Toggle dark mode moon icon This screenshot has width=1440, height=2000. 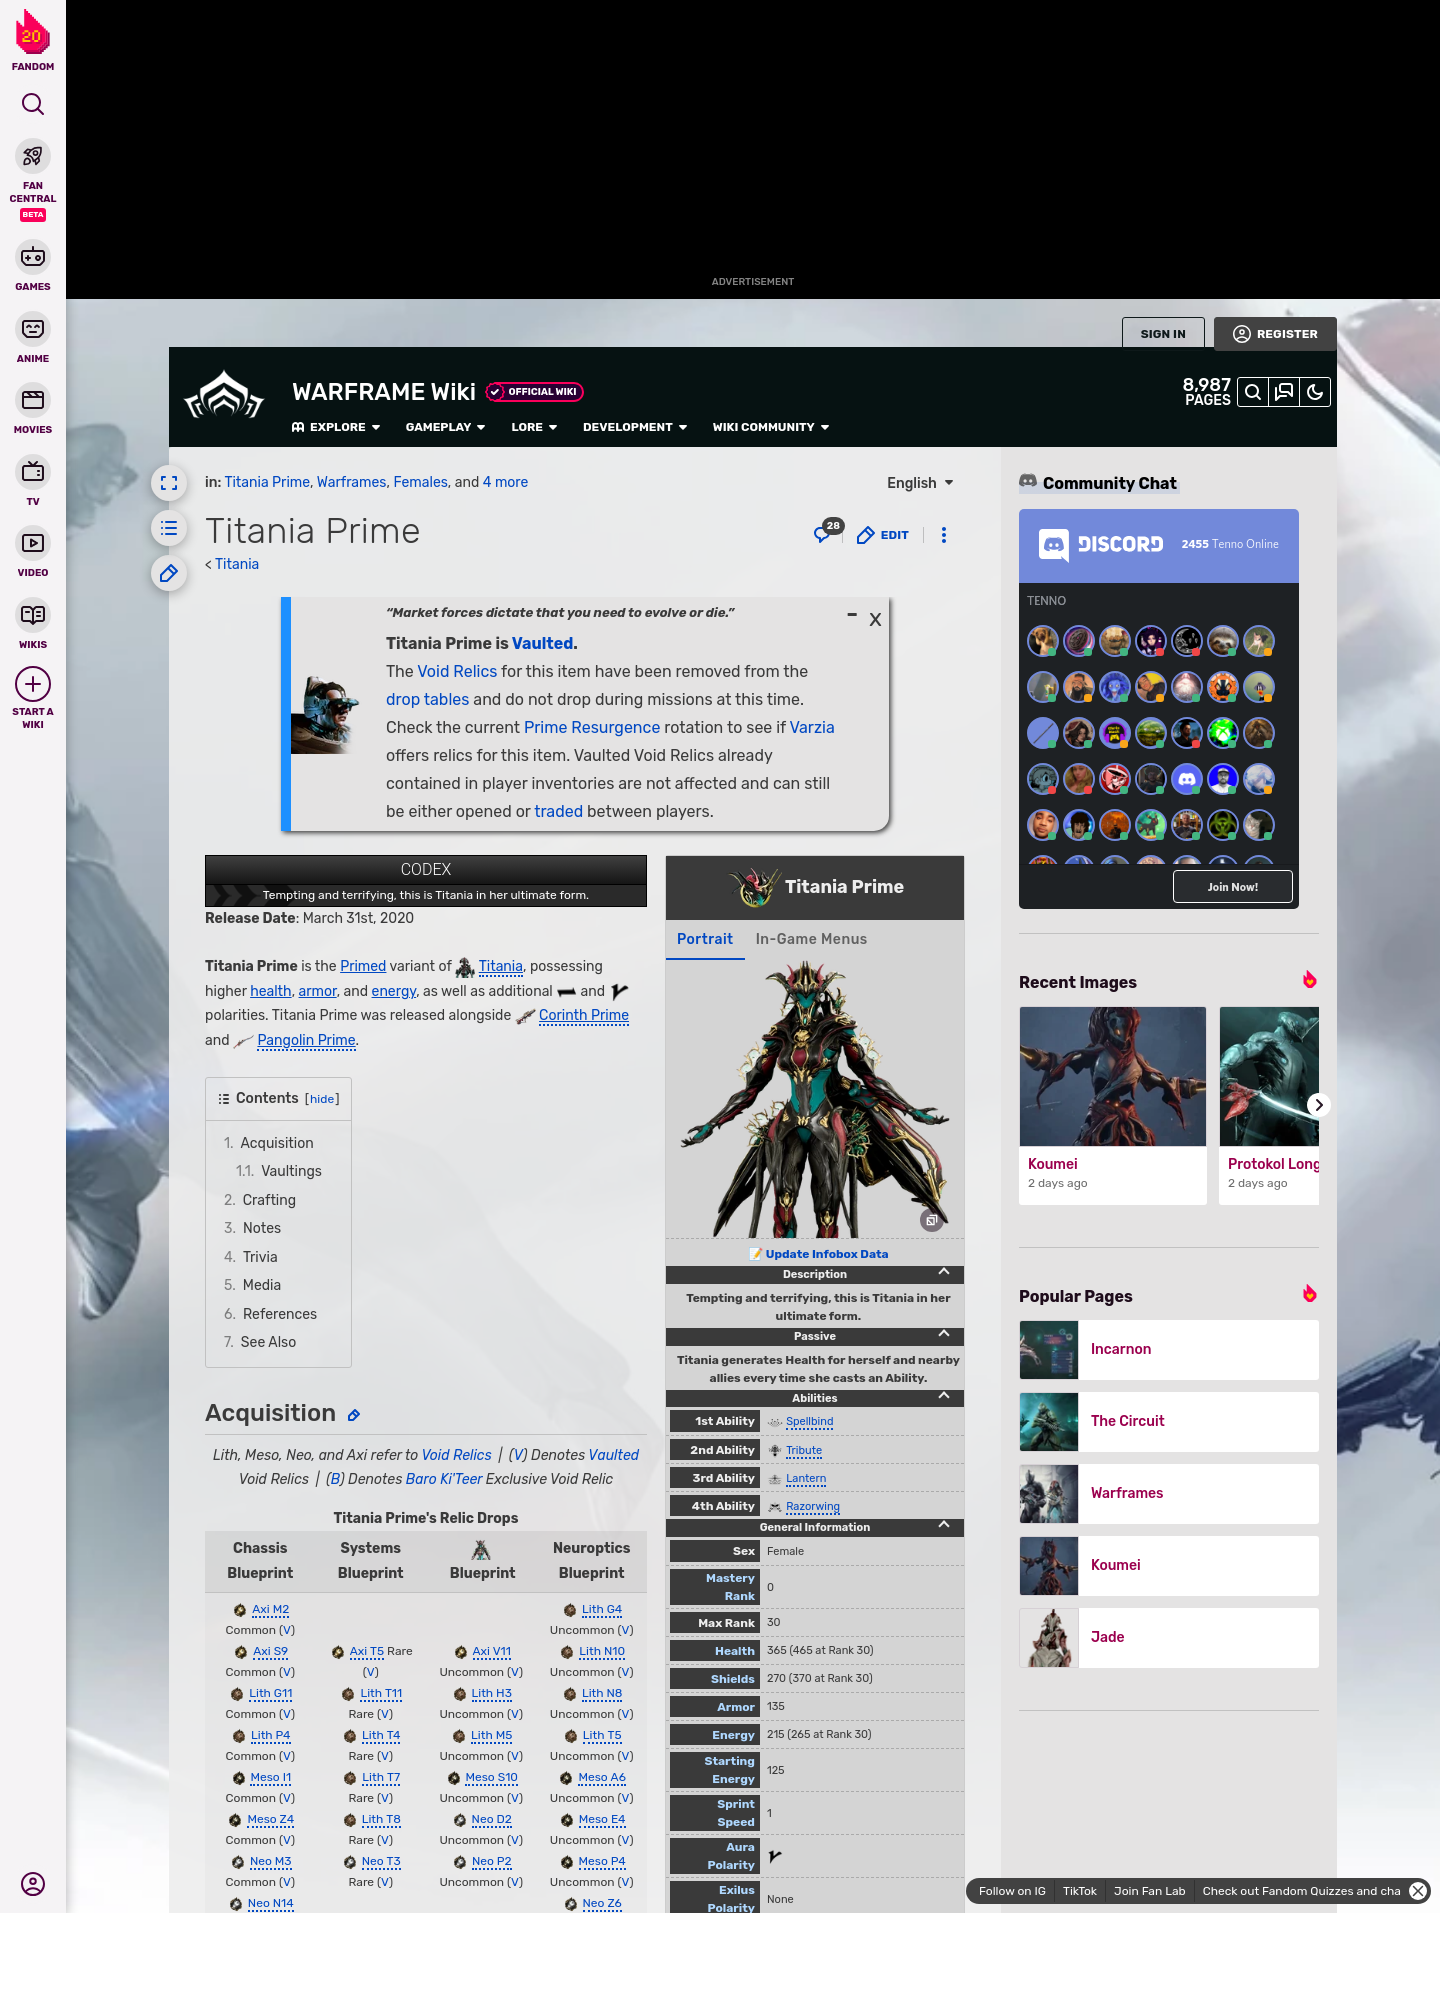tap(1315, 392)
